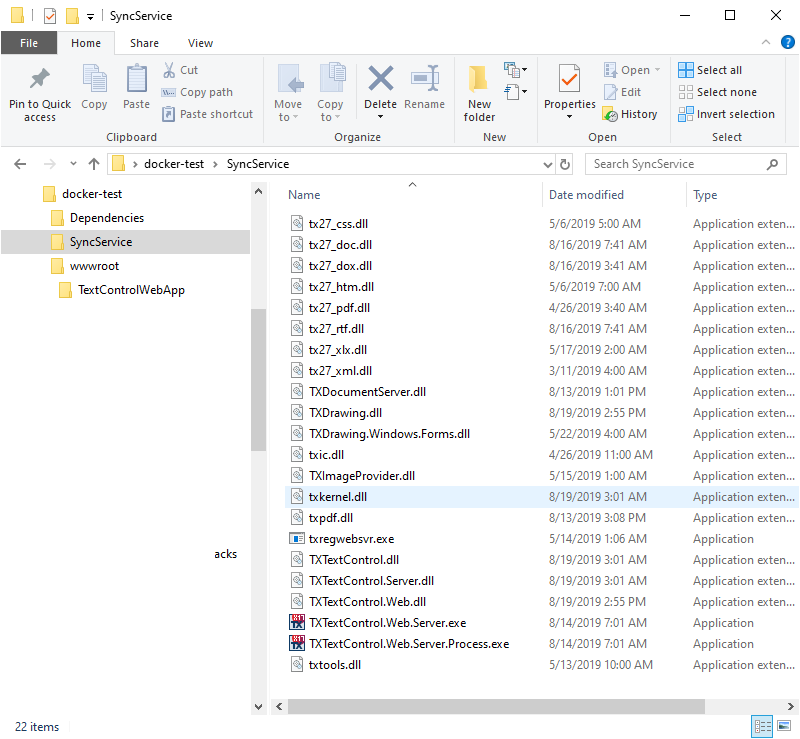Open the Properties checkmark icon

(569, 78)
